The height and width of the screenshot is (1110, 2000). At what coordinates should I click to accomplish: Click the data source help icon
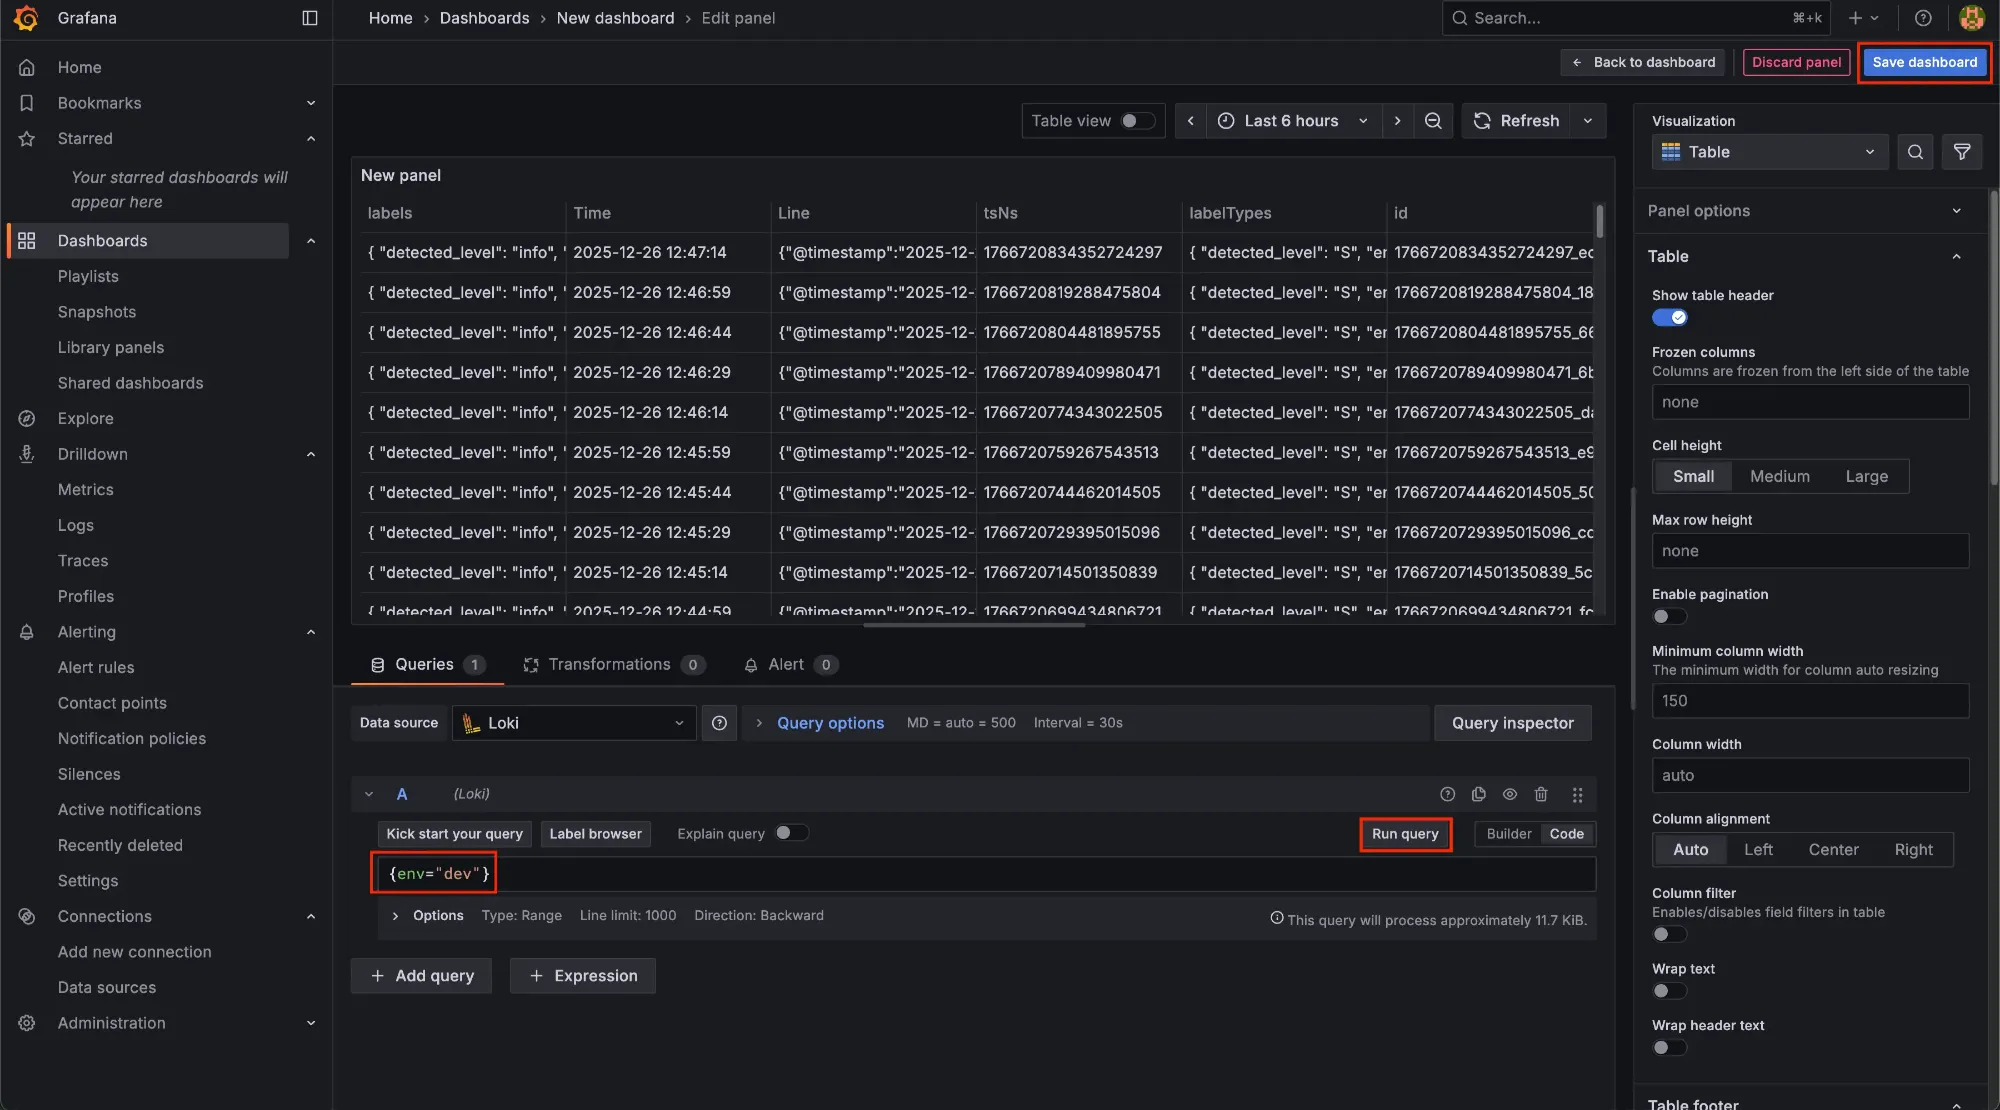click(x=719, y=723)
